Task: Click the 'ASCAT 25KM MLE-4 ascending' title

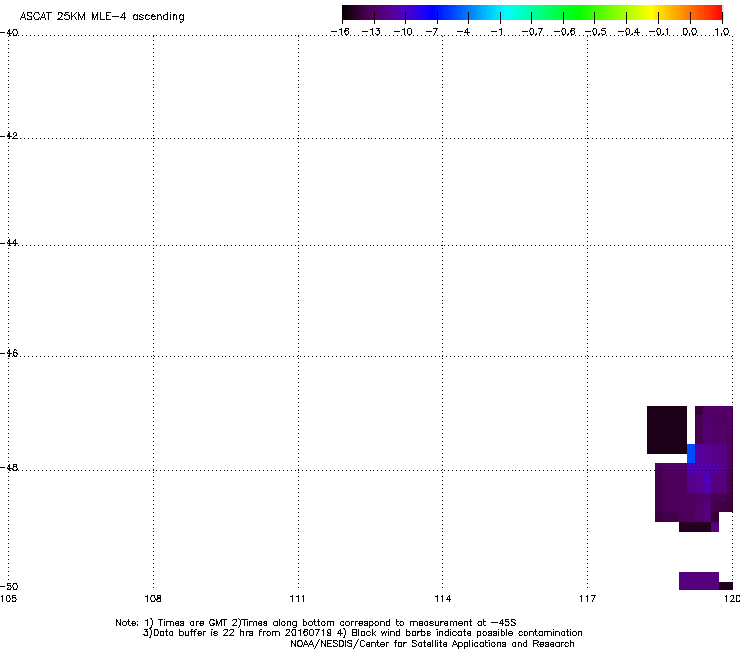Action: (102, 17)
